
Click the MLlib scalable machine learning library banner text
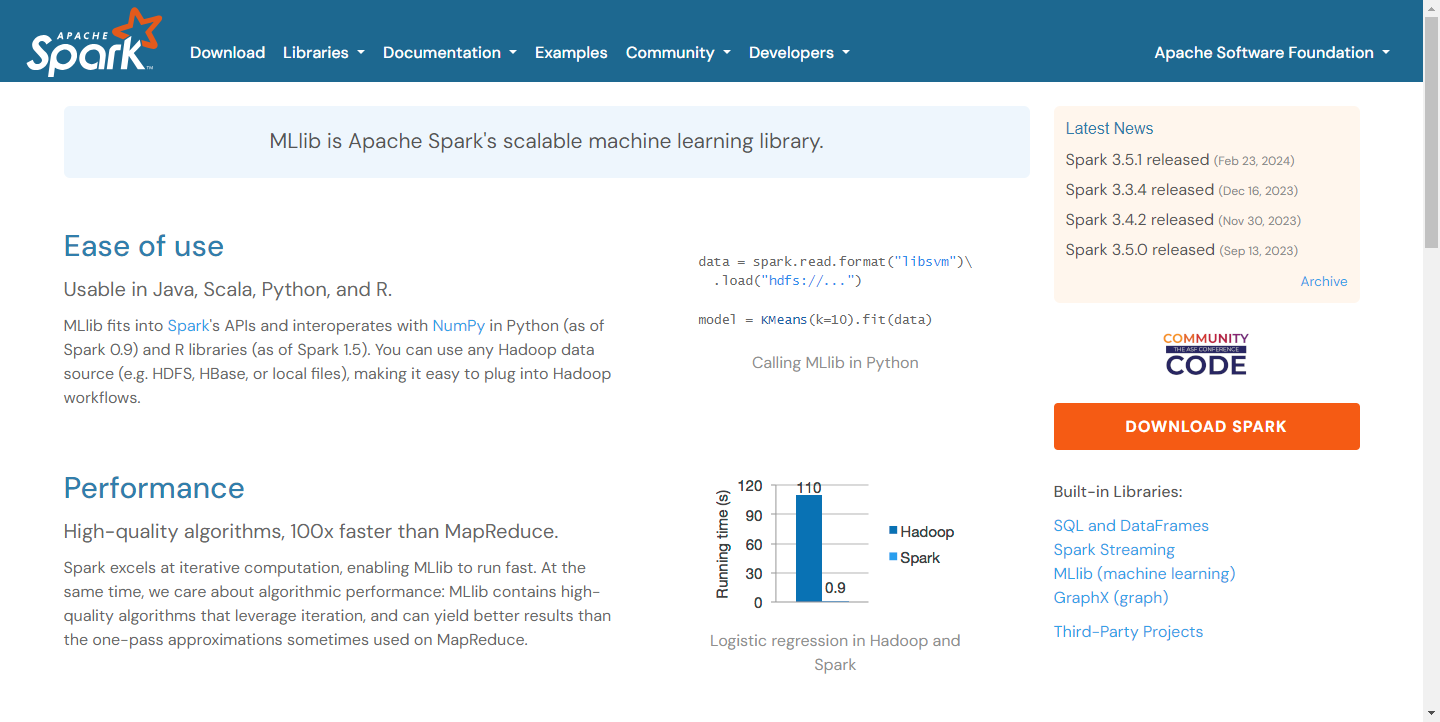(547, 141)
